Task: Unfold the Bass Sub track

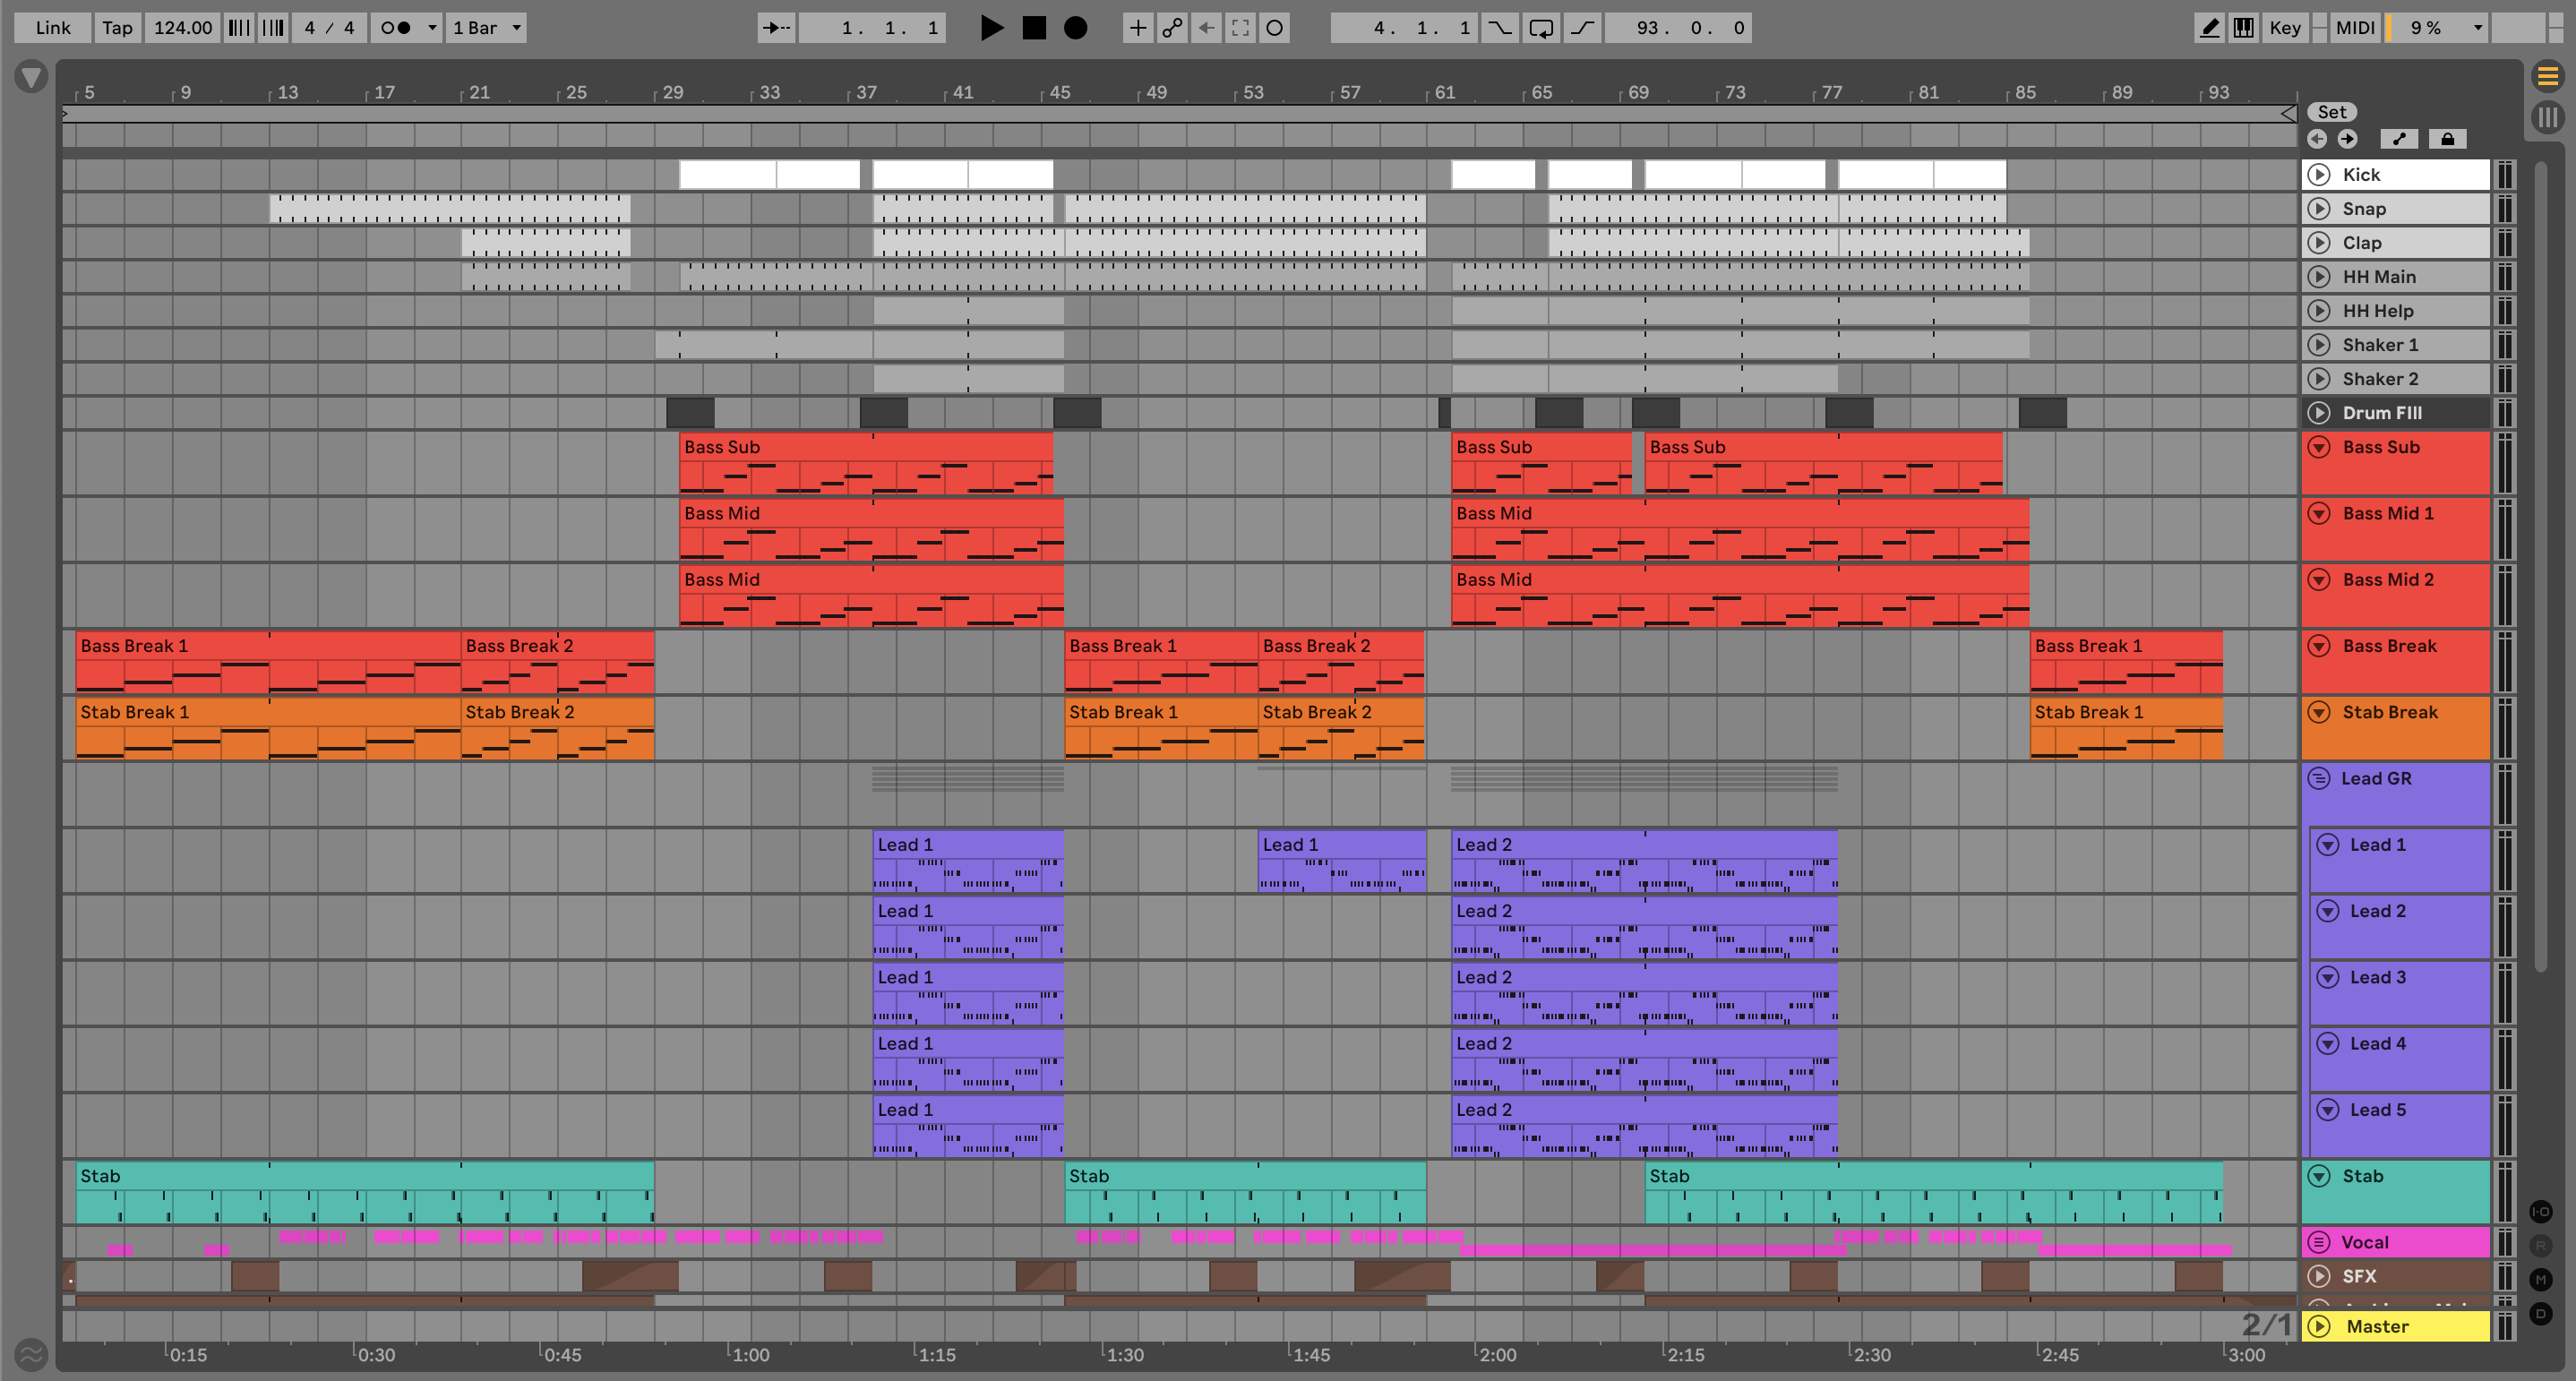Action: click(2319, 447)
